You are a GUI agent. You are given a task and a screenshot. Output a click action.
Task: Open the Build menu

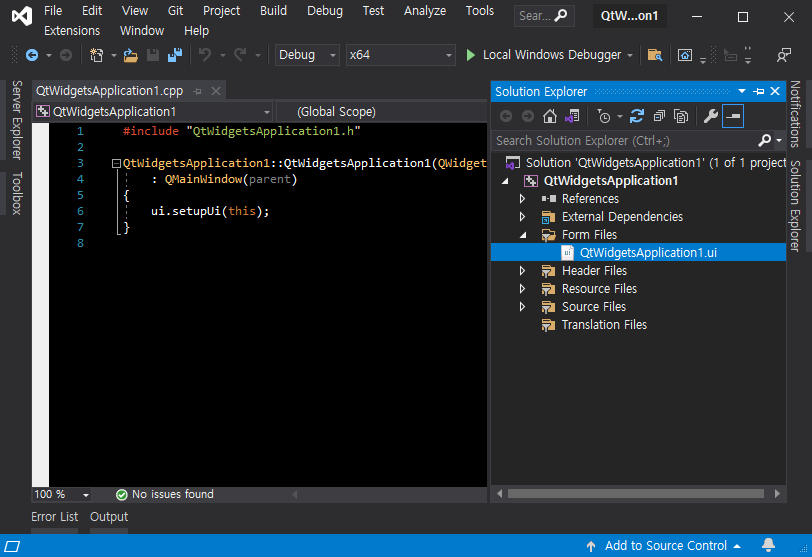point(273,10)
